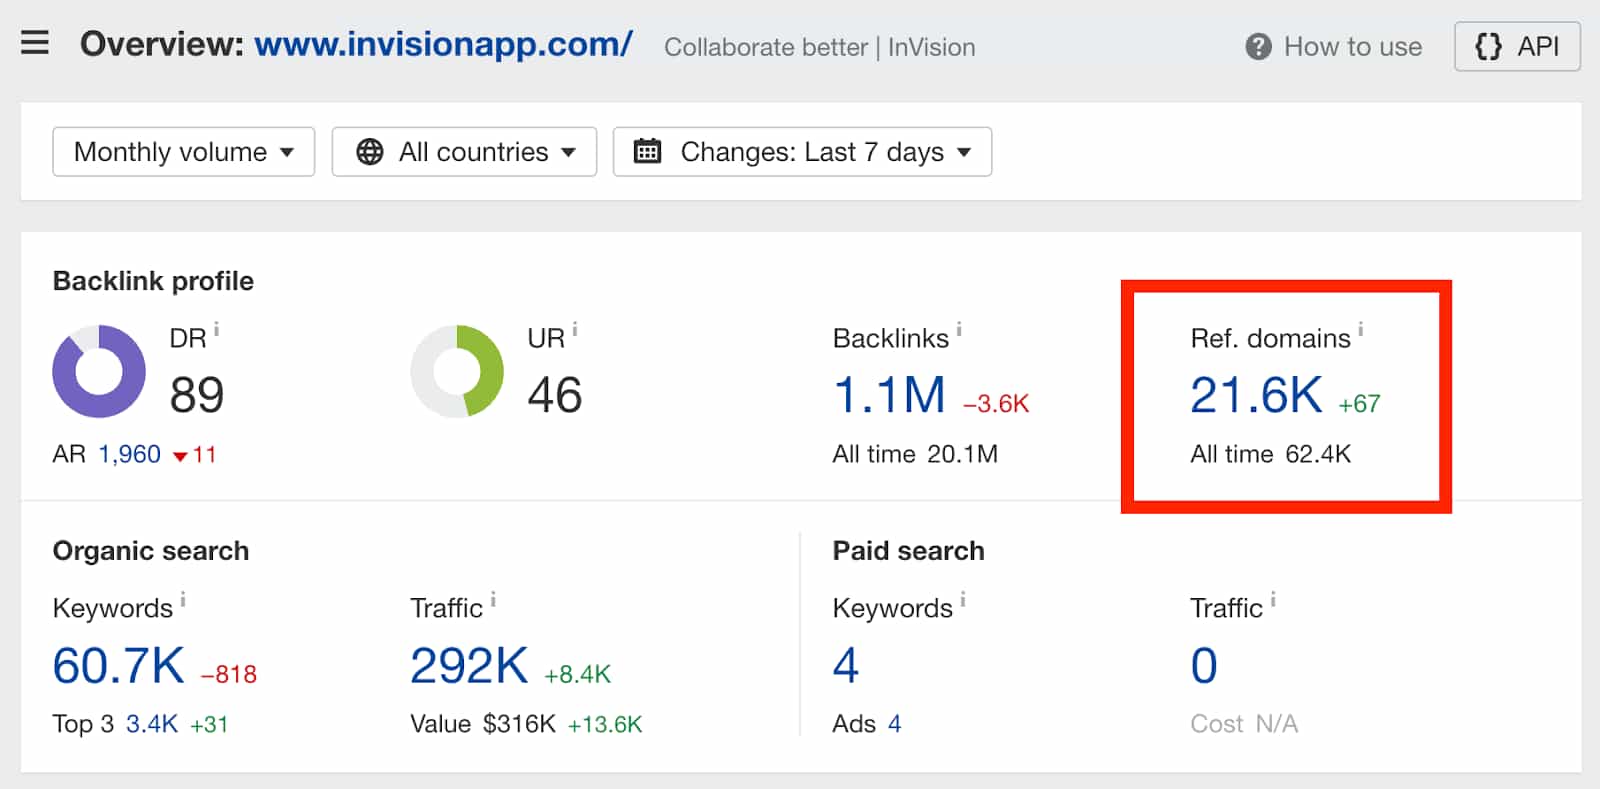Click the 292K organic traffic value
Image resolution: width=1600 pixels, height=789 pixels.
469,666
